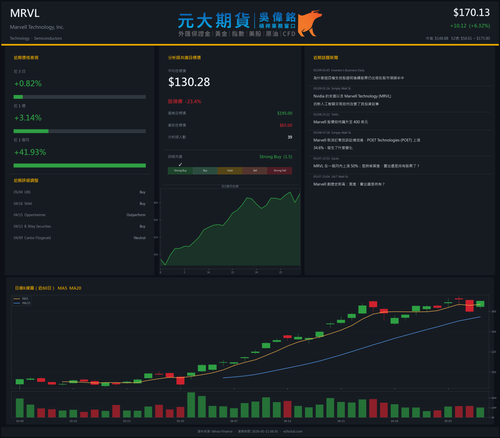This screenshot has height=438, width=500.
Task: Click the Outperform rating for Oppenheimer
Action: tap(136, 215)
